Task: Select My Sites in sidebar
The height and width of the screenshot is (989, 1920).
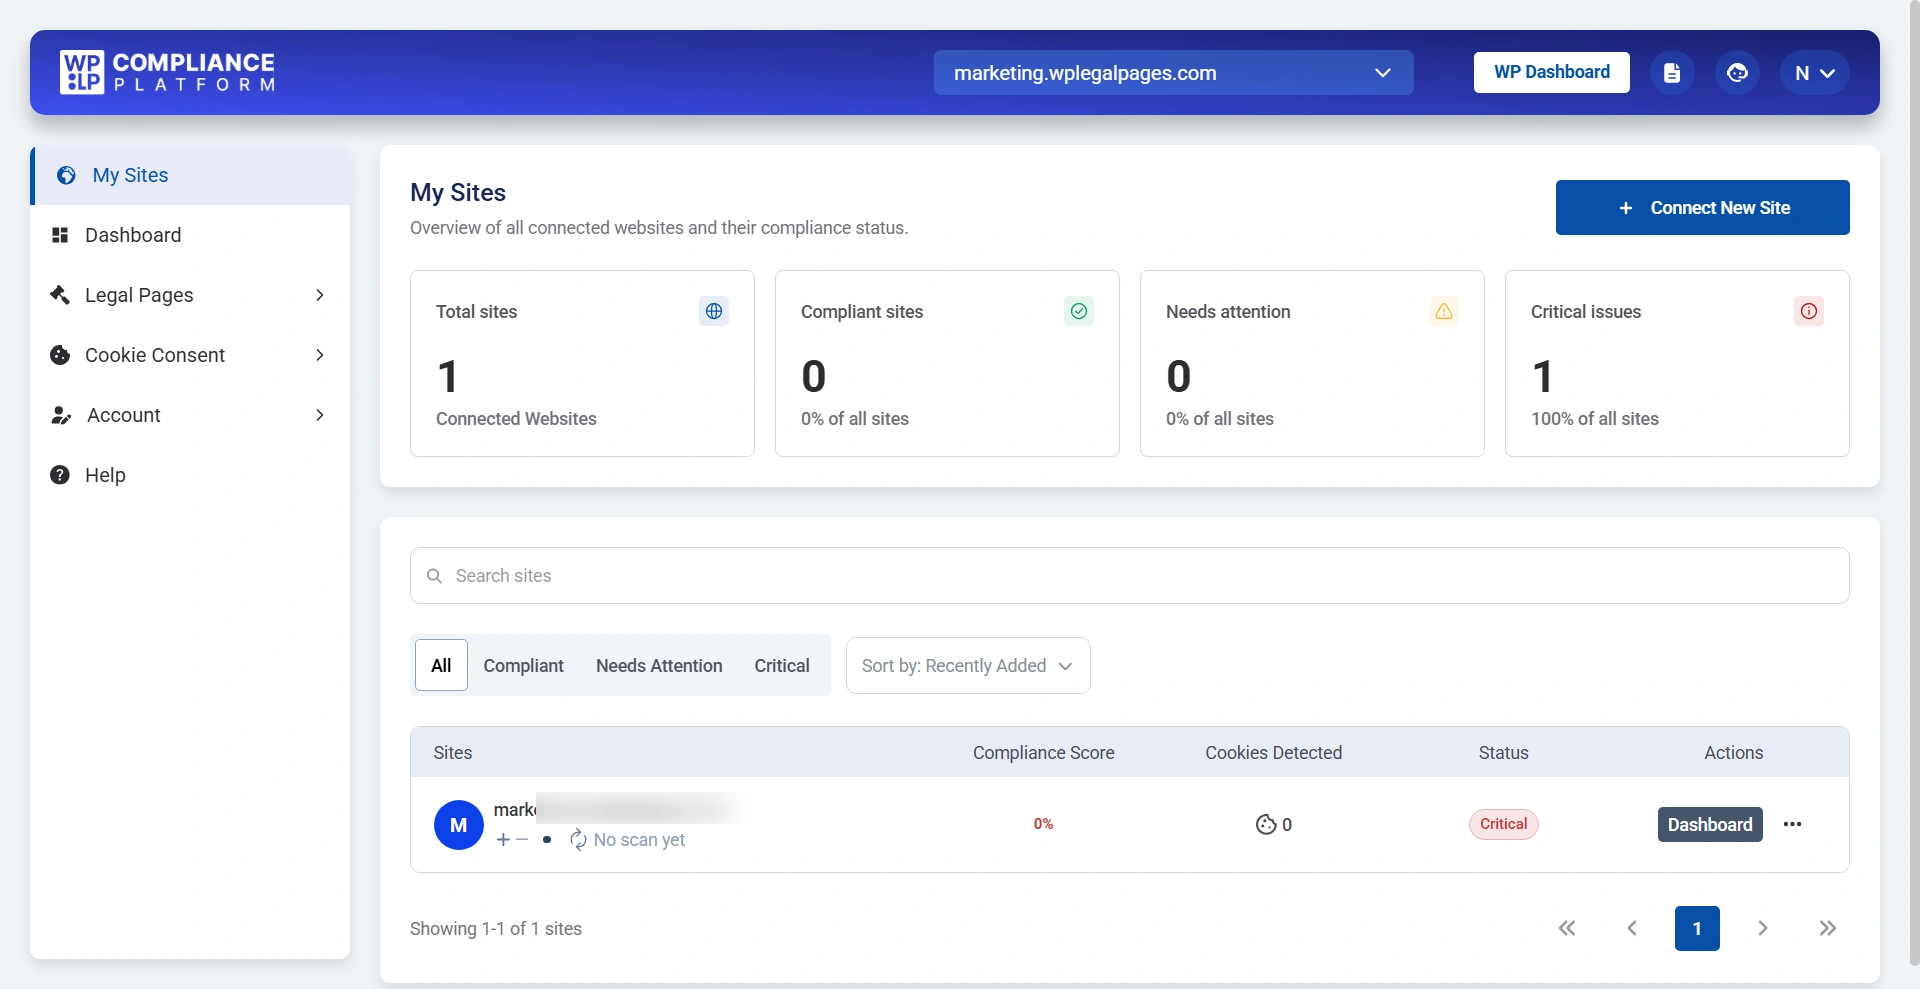Action: 191,175
